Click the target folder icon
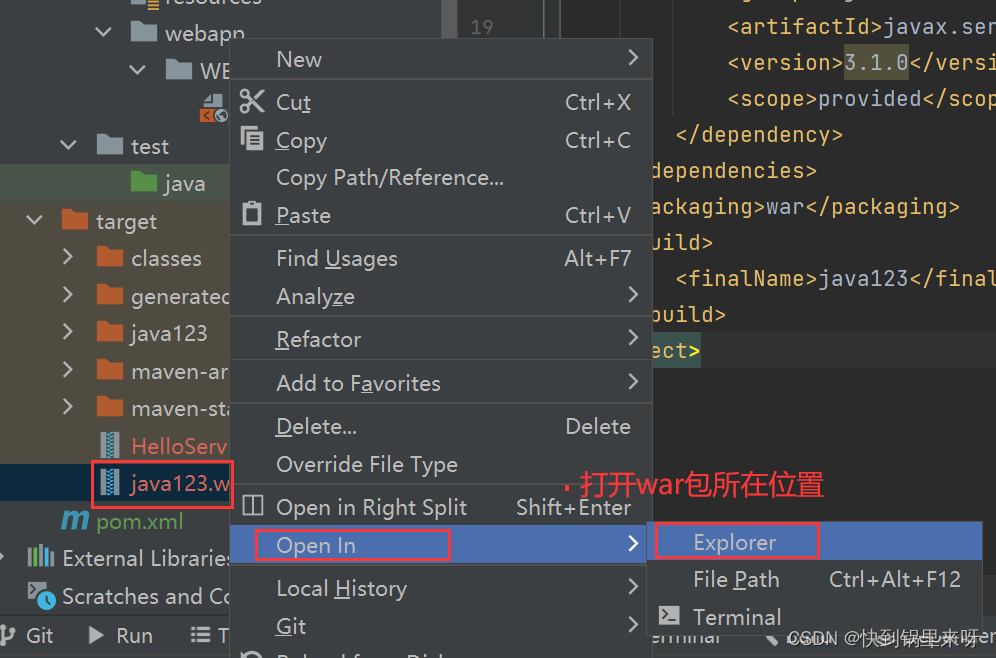Viewport: 996px width, 658px height. tap(75, 220)
